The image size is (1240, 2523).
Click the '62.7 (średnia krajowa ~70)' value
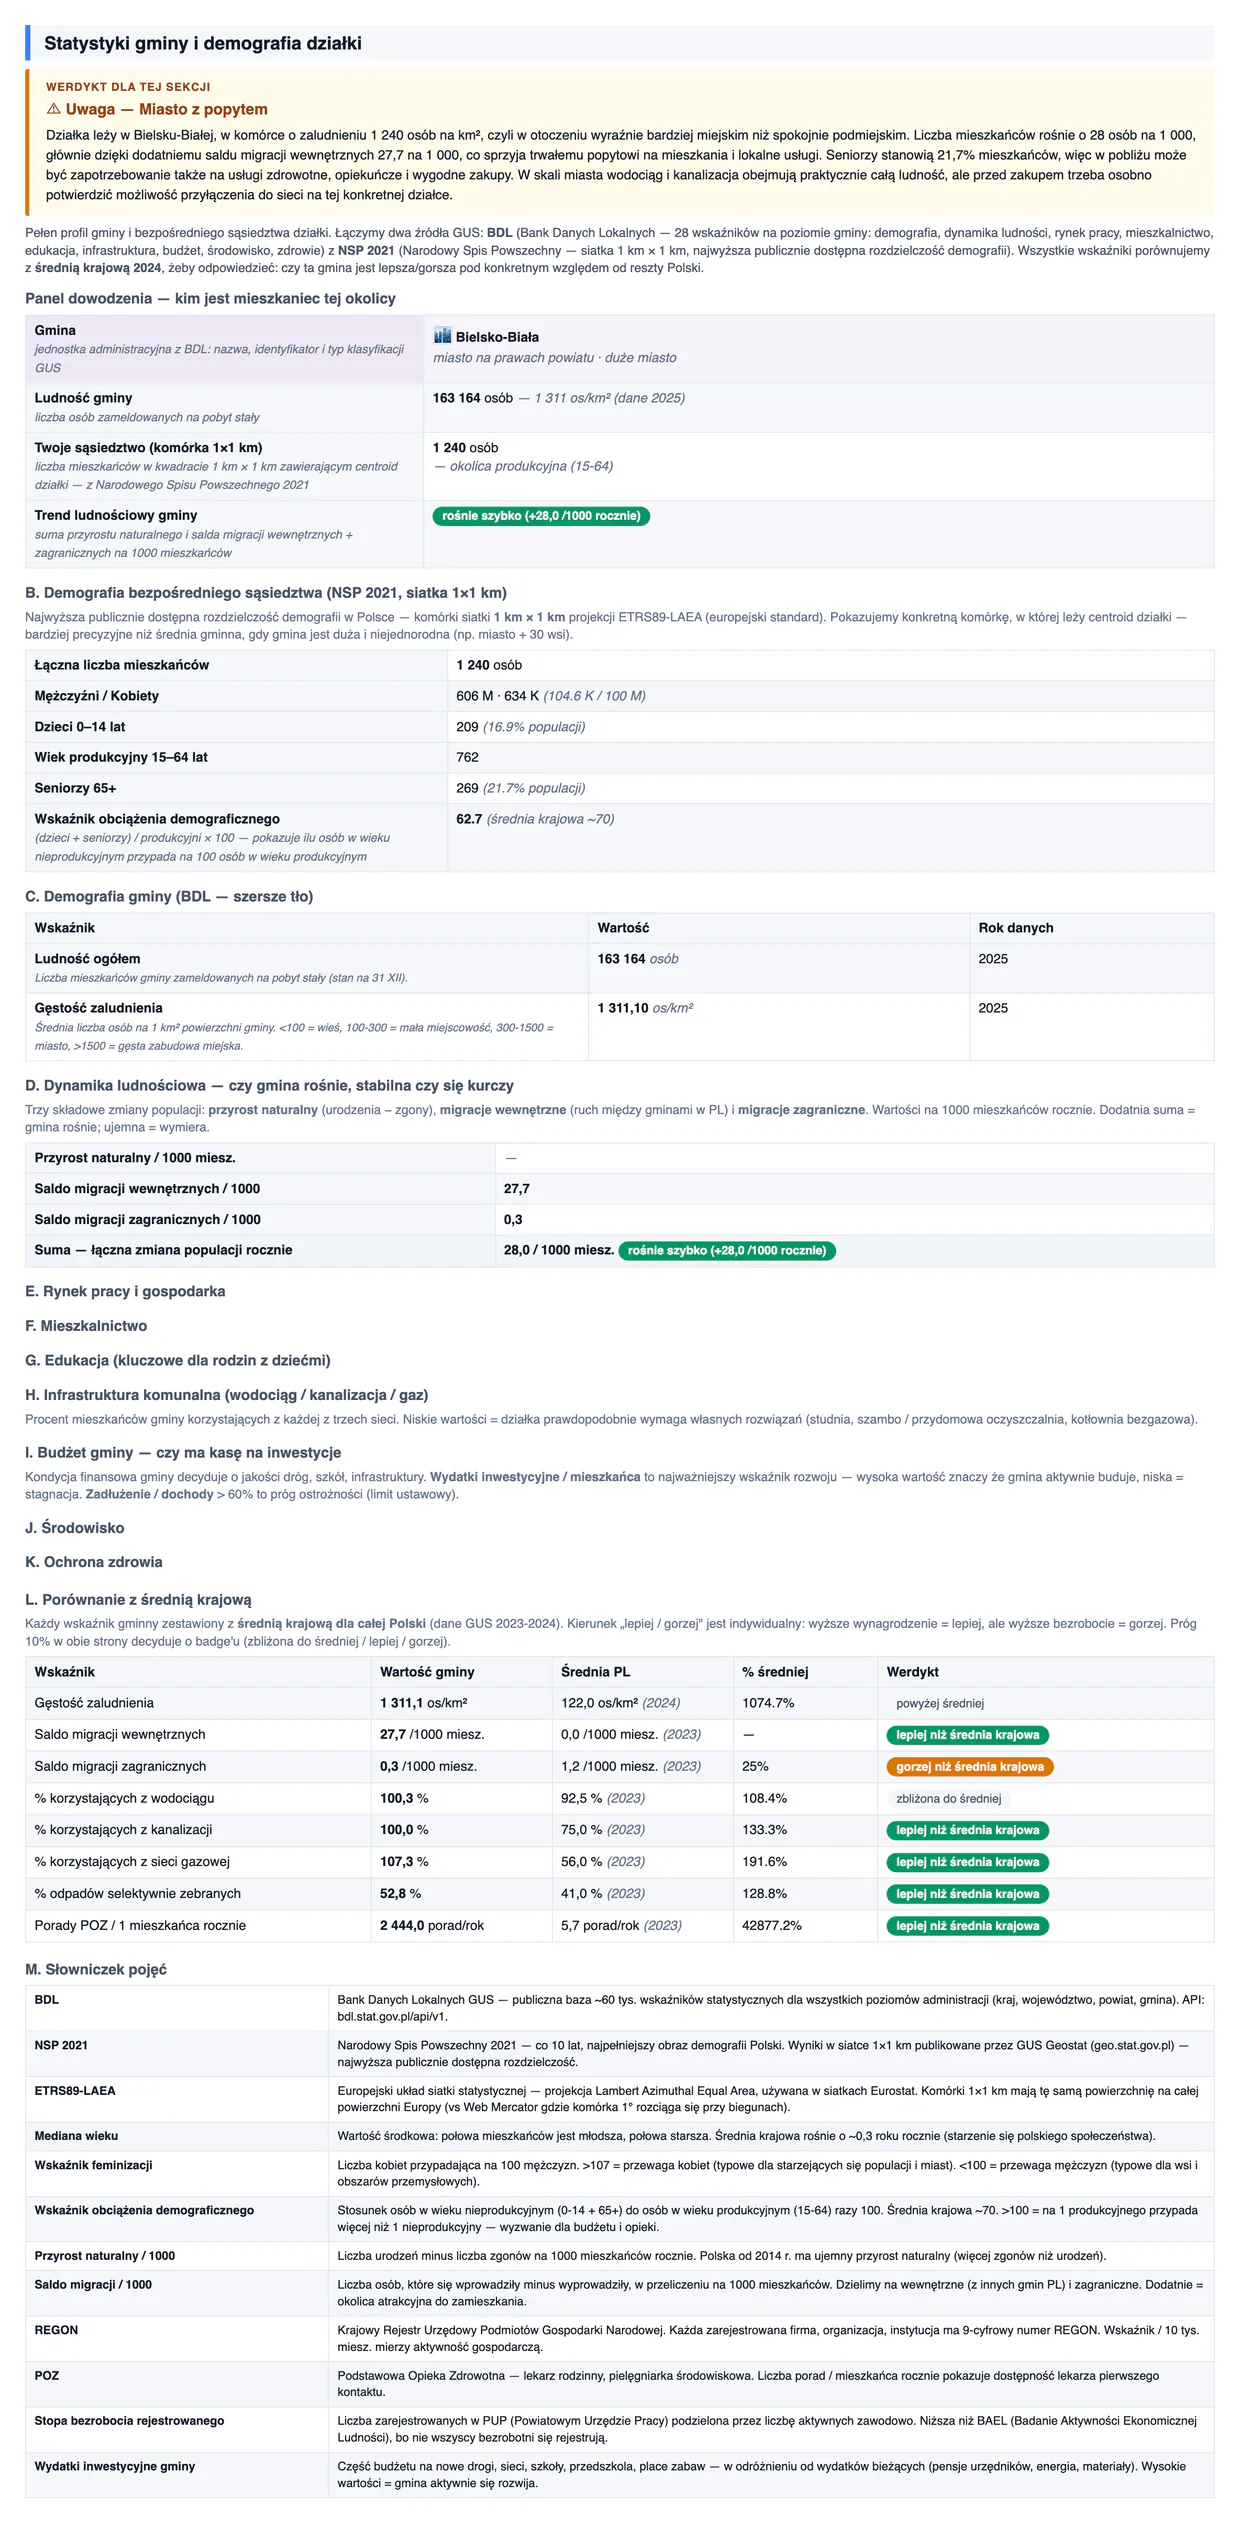click(x=535, y=819)
